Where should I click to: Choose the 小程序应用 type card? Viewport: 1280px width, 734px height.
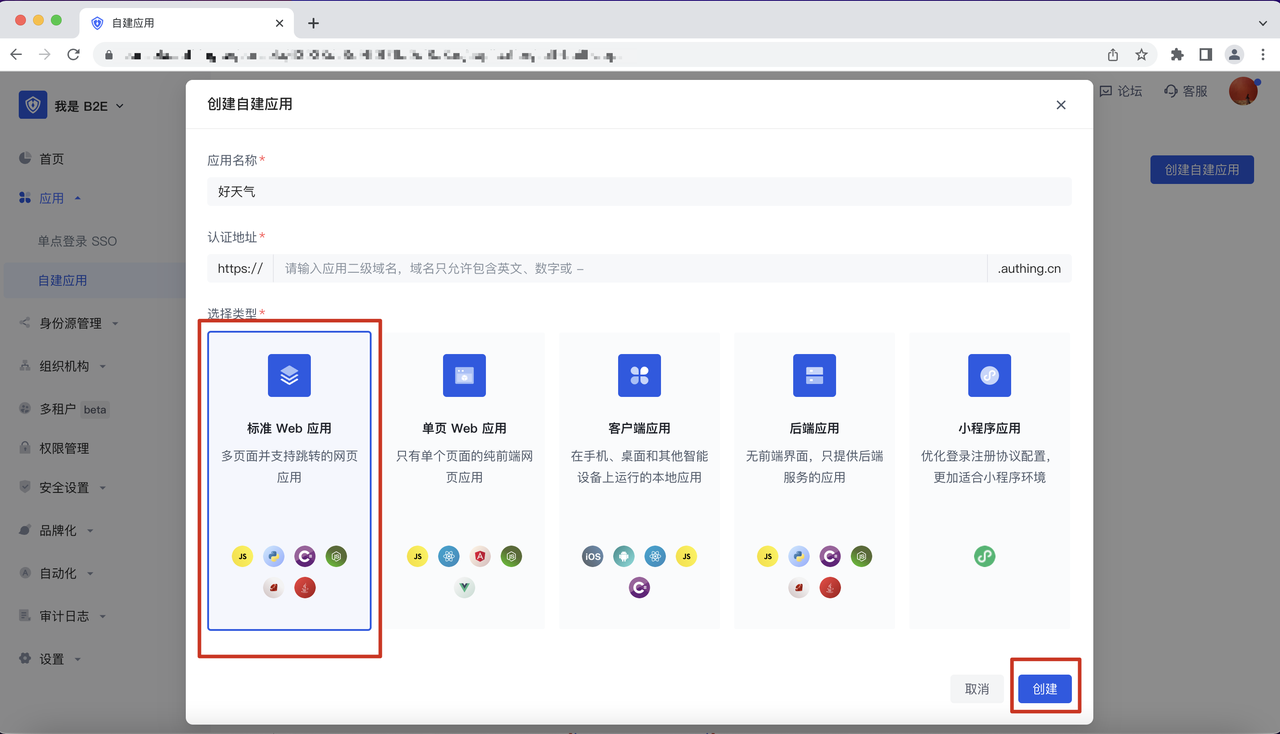pos(989,480)
